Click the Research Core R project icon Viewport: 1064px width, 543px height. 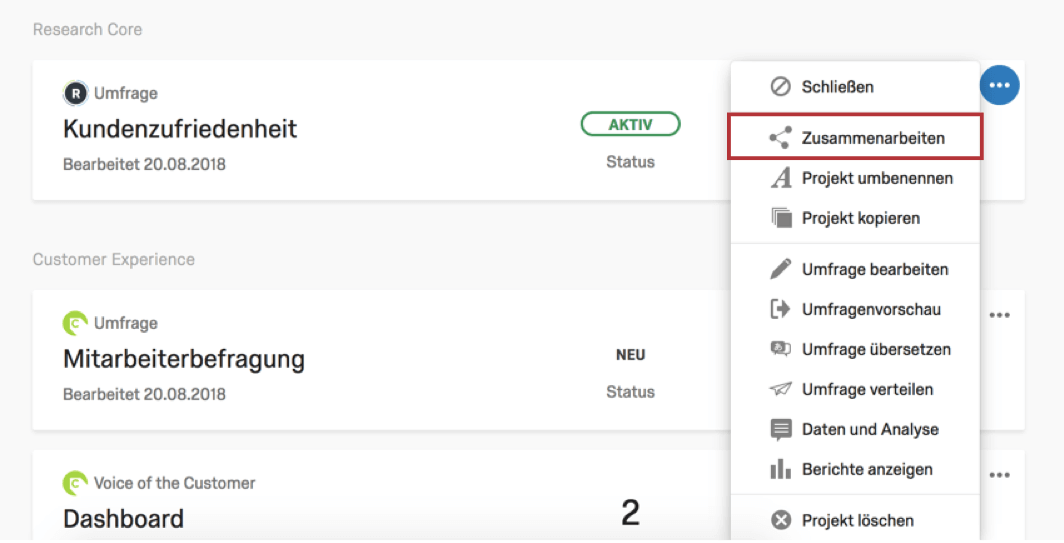[x=75, y=93]
